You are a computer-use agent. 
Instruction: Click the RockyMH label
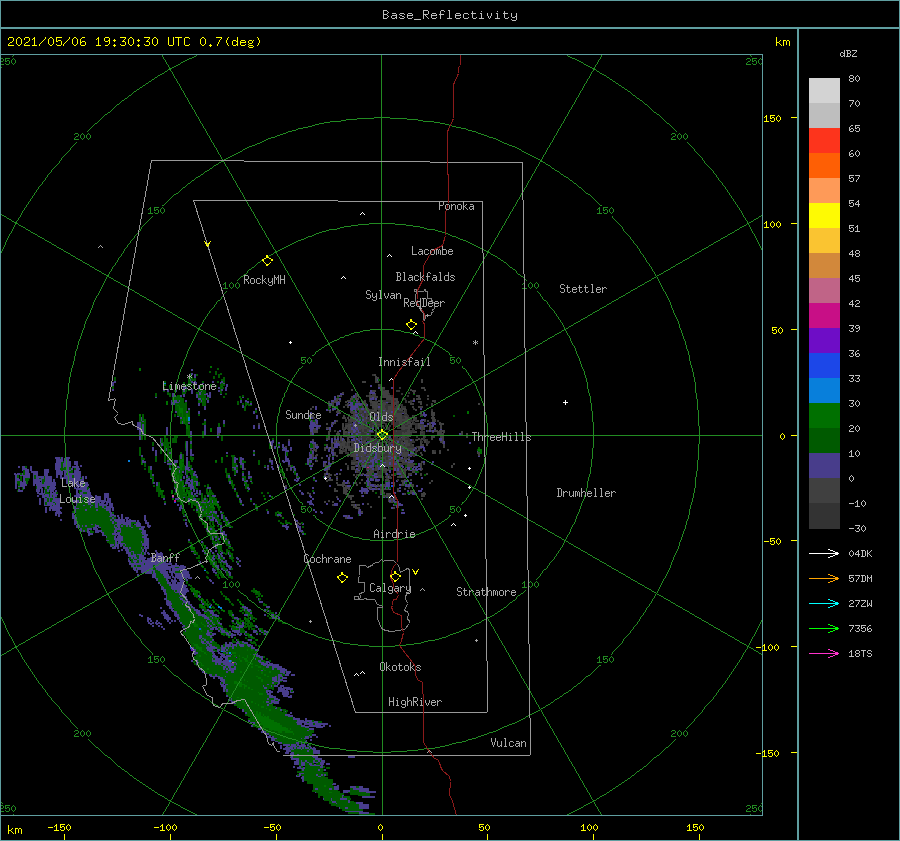pos(264,280)
